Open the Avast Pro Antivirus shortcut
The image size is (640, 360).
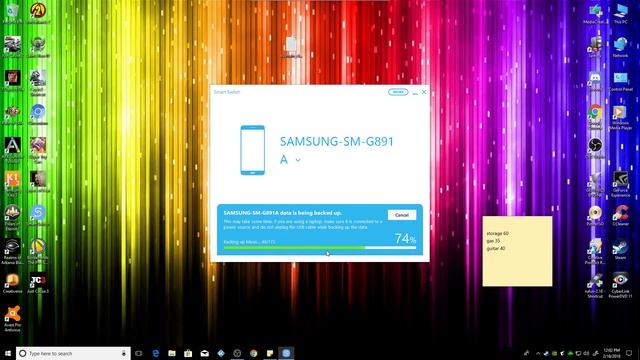pos(12,318)
